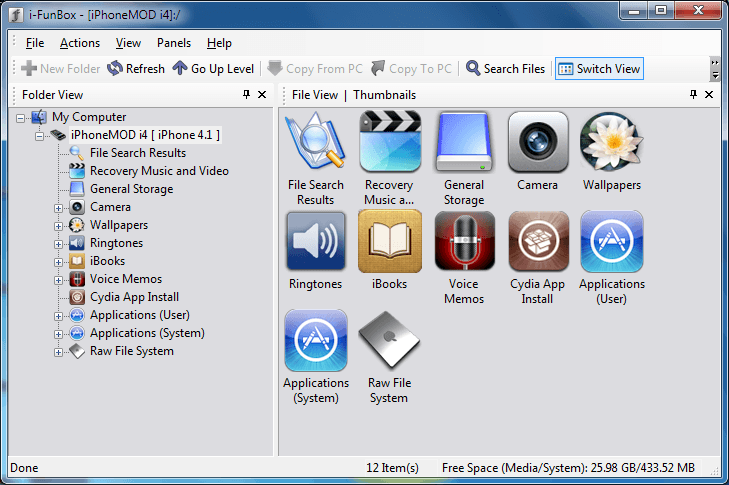Open the General Storage drive icon
This screenshot has height=485, width=729.
(463, 142)
